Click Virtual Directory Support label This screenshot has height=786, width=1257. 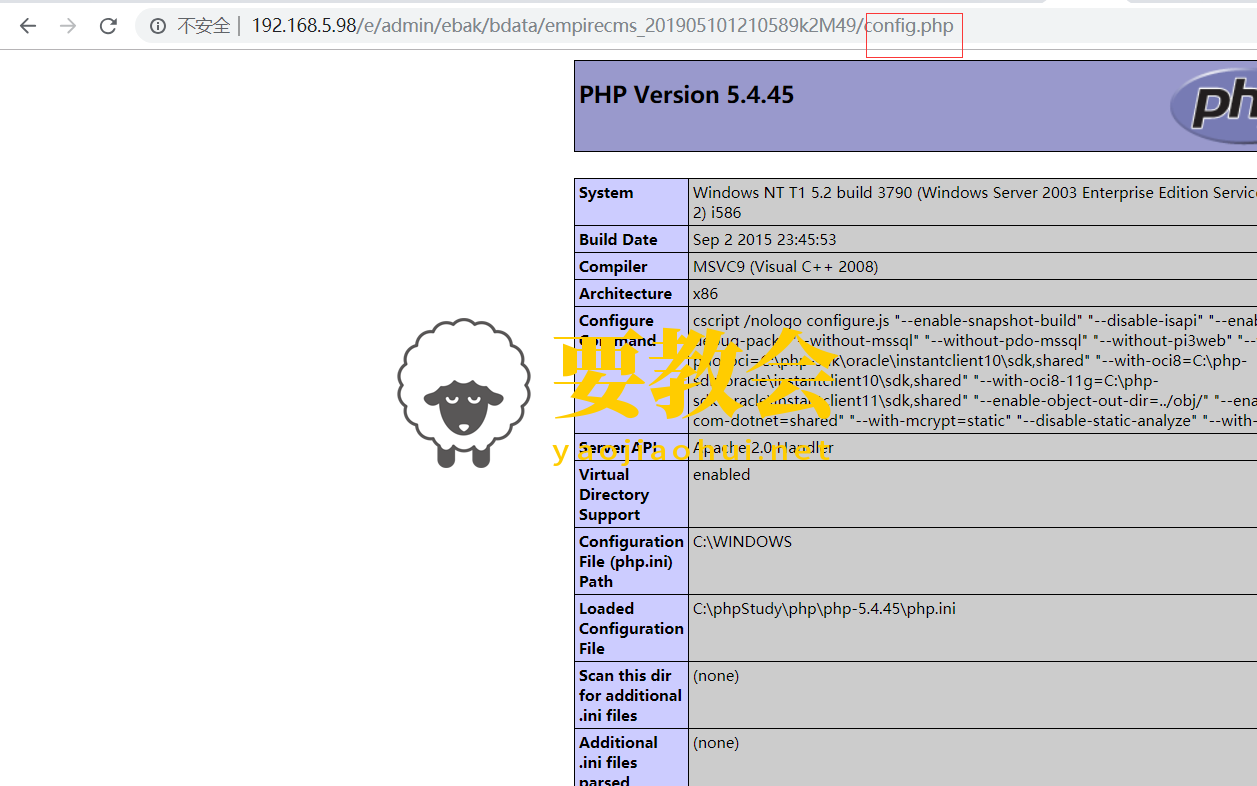pos(614,495)
